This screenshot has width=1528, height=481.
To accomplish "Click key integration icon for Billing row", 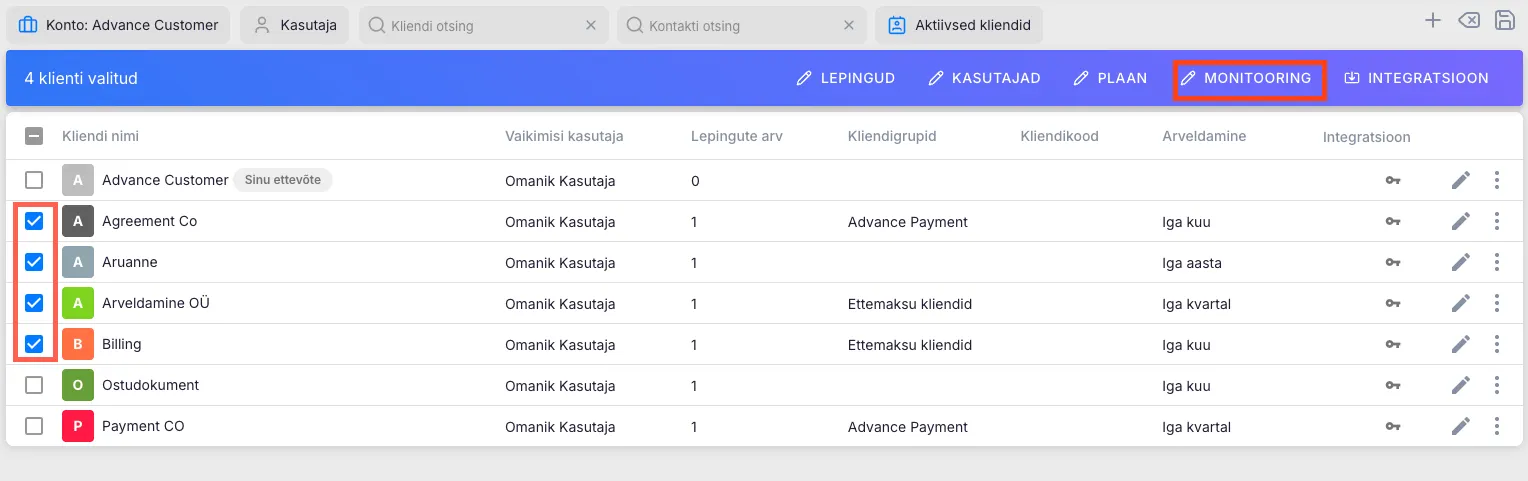I will pyautogui.click(x=1392, y=345).
